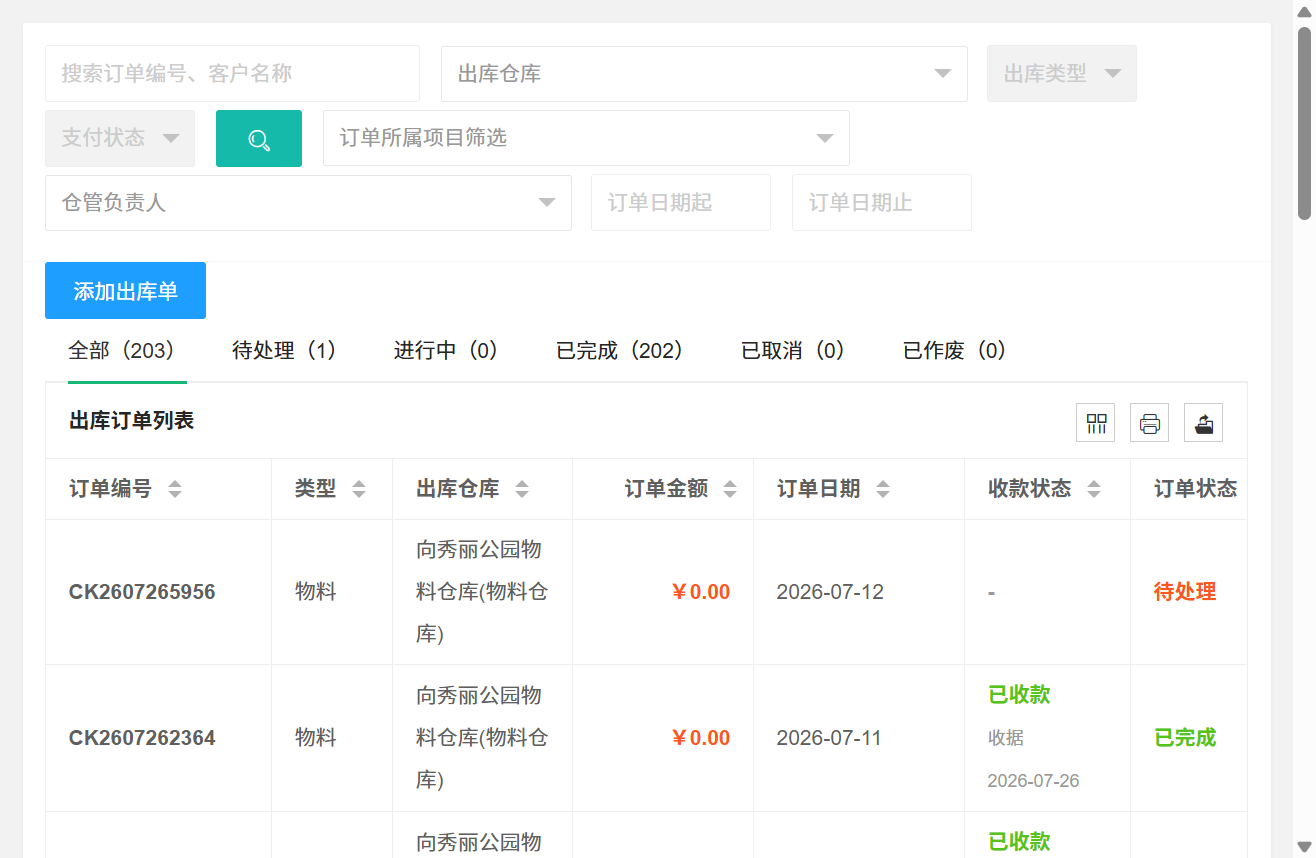Sort by 类型 column arrows
The width and height of the screenshot is (1316, 858).
(359, 489)
